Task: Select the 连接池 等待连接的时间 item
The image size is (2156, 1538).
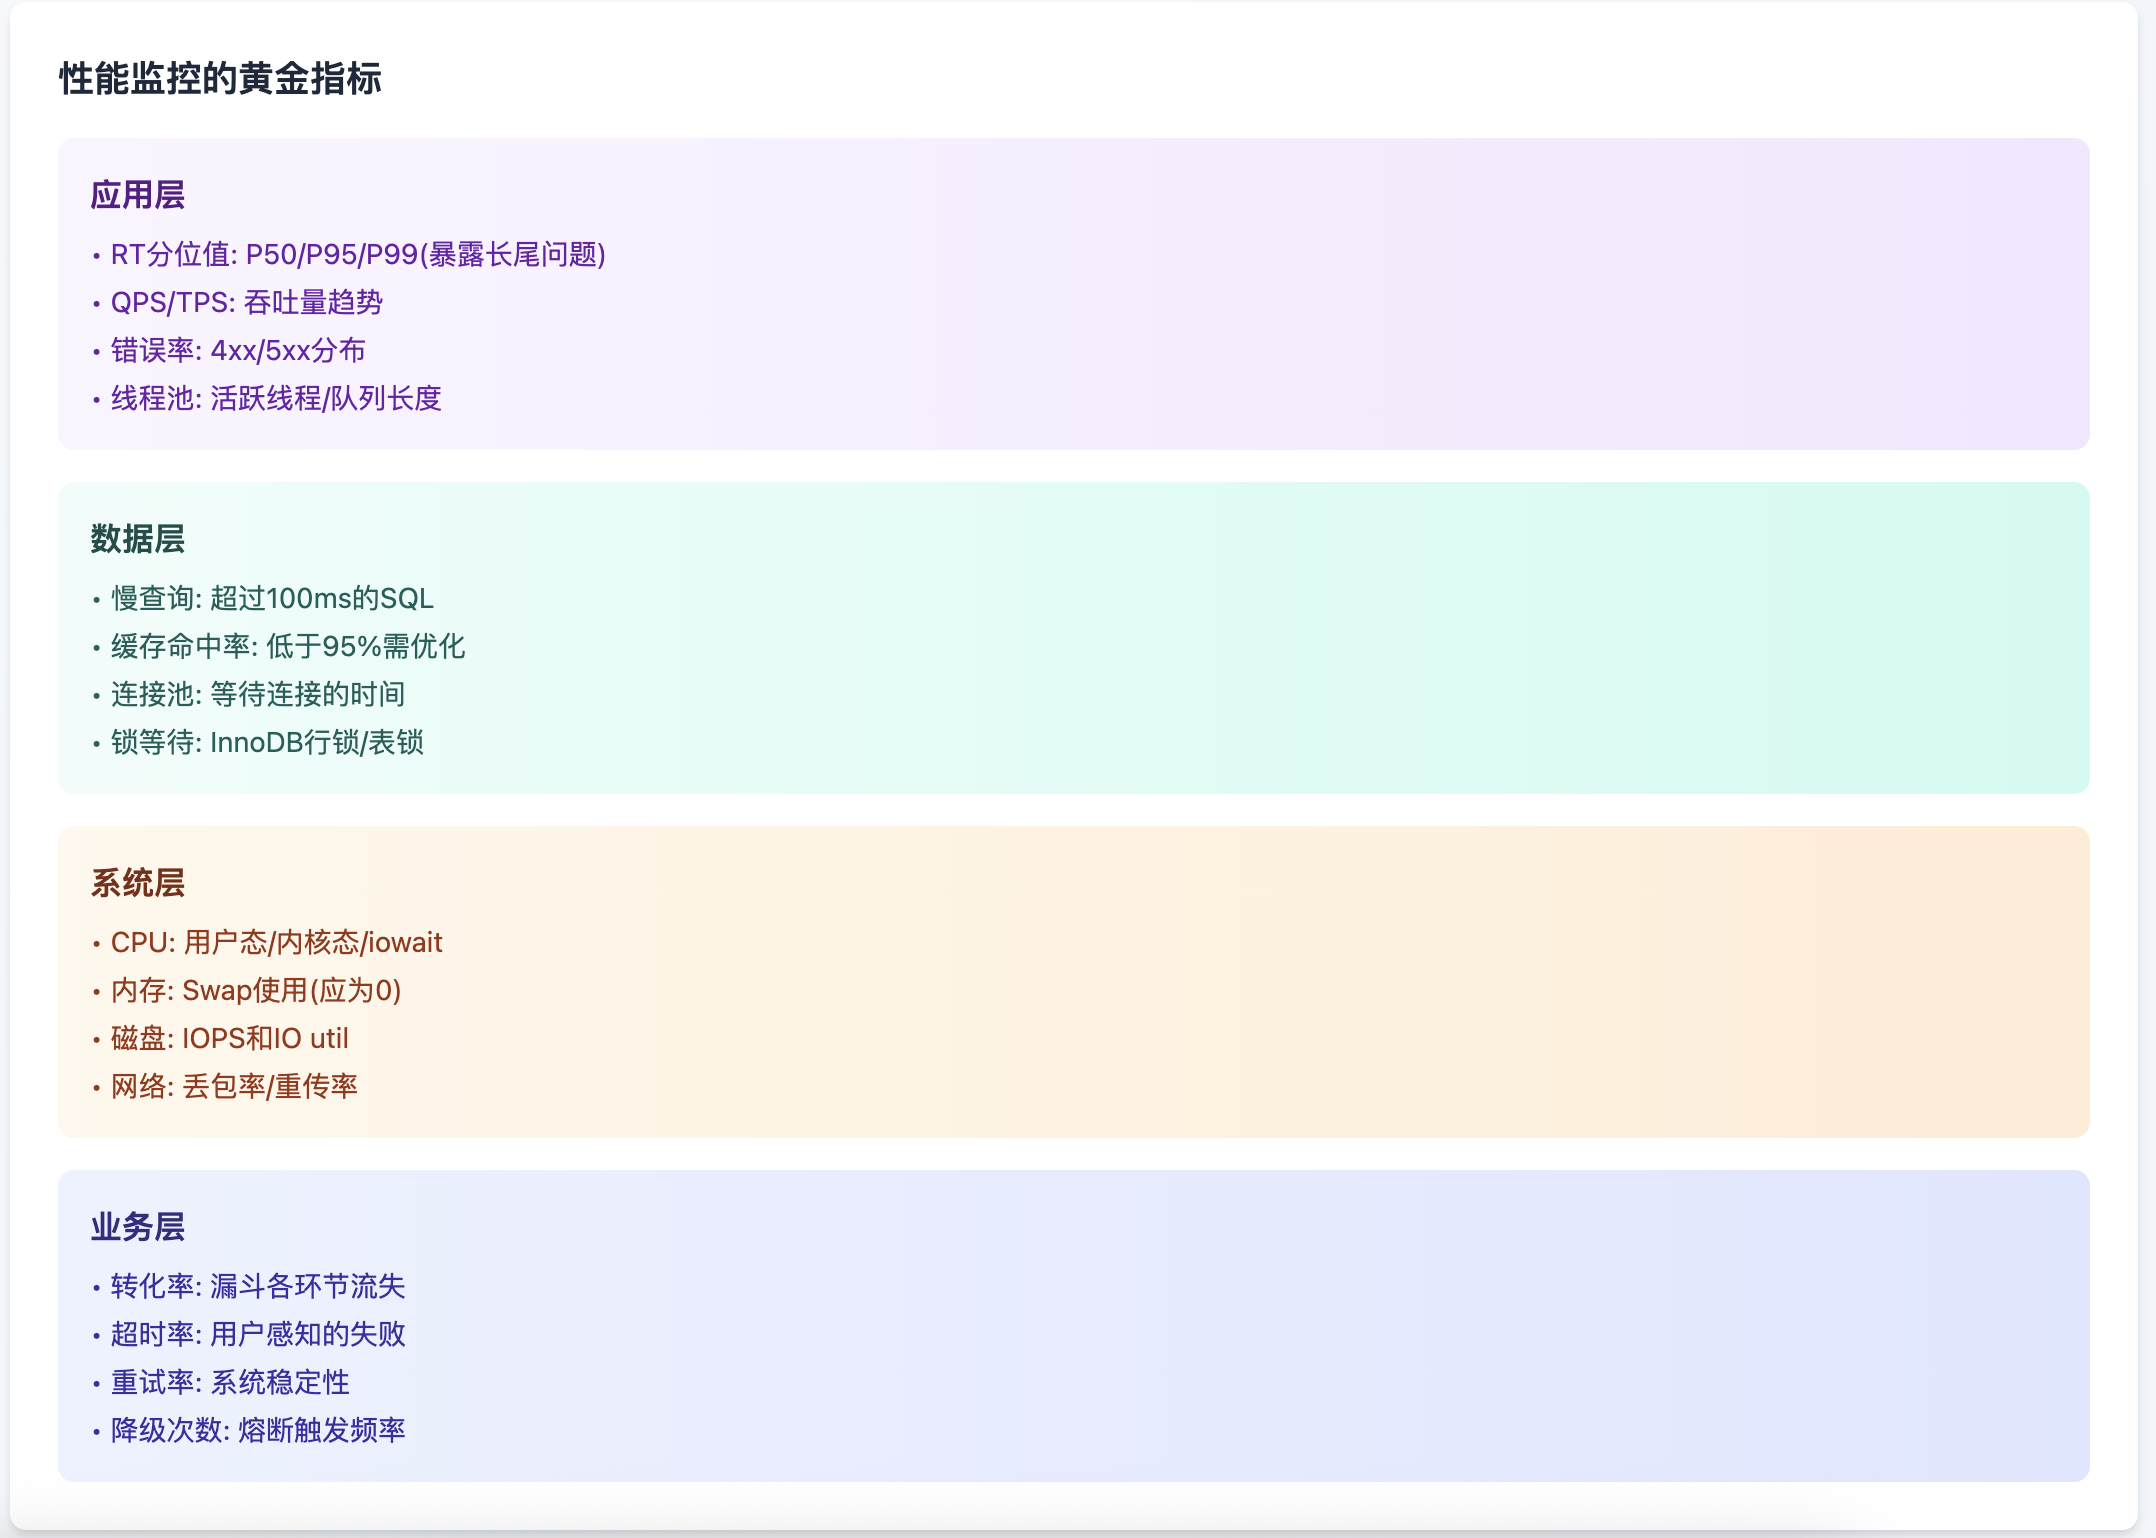Action: click(x=258, y=695)
